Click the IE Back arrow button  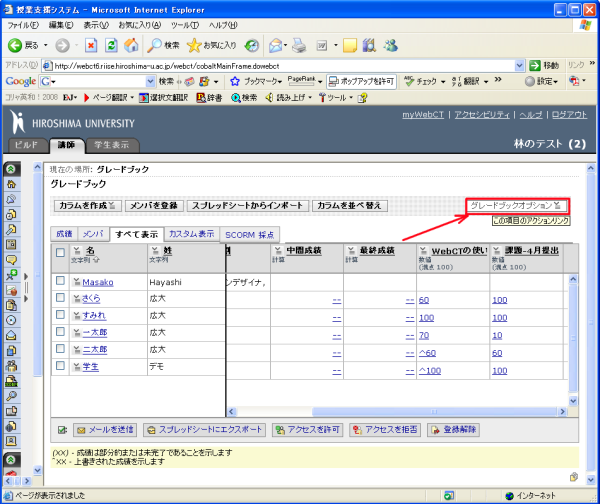[15, 46]
